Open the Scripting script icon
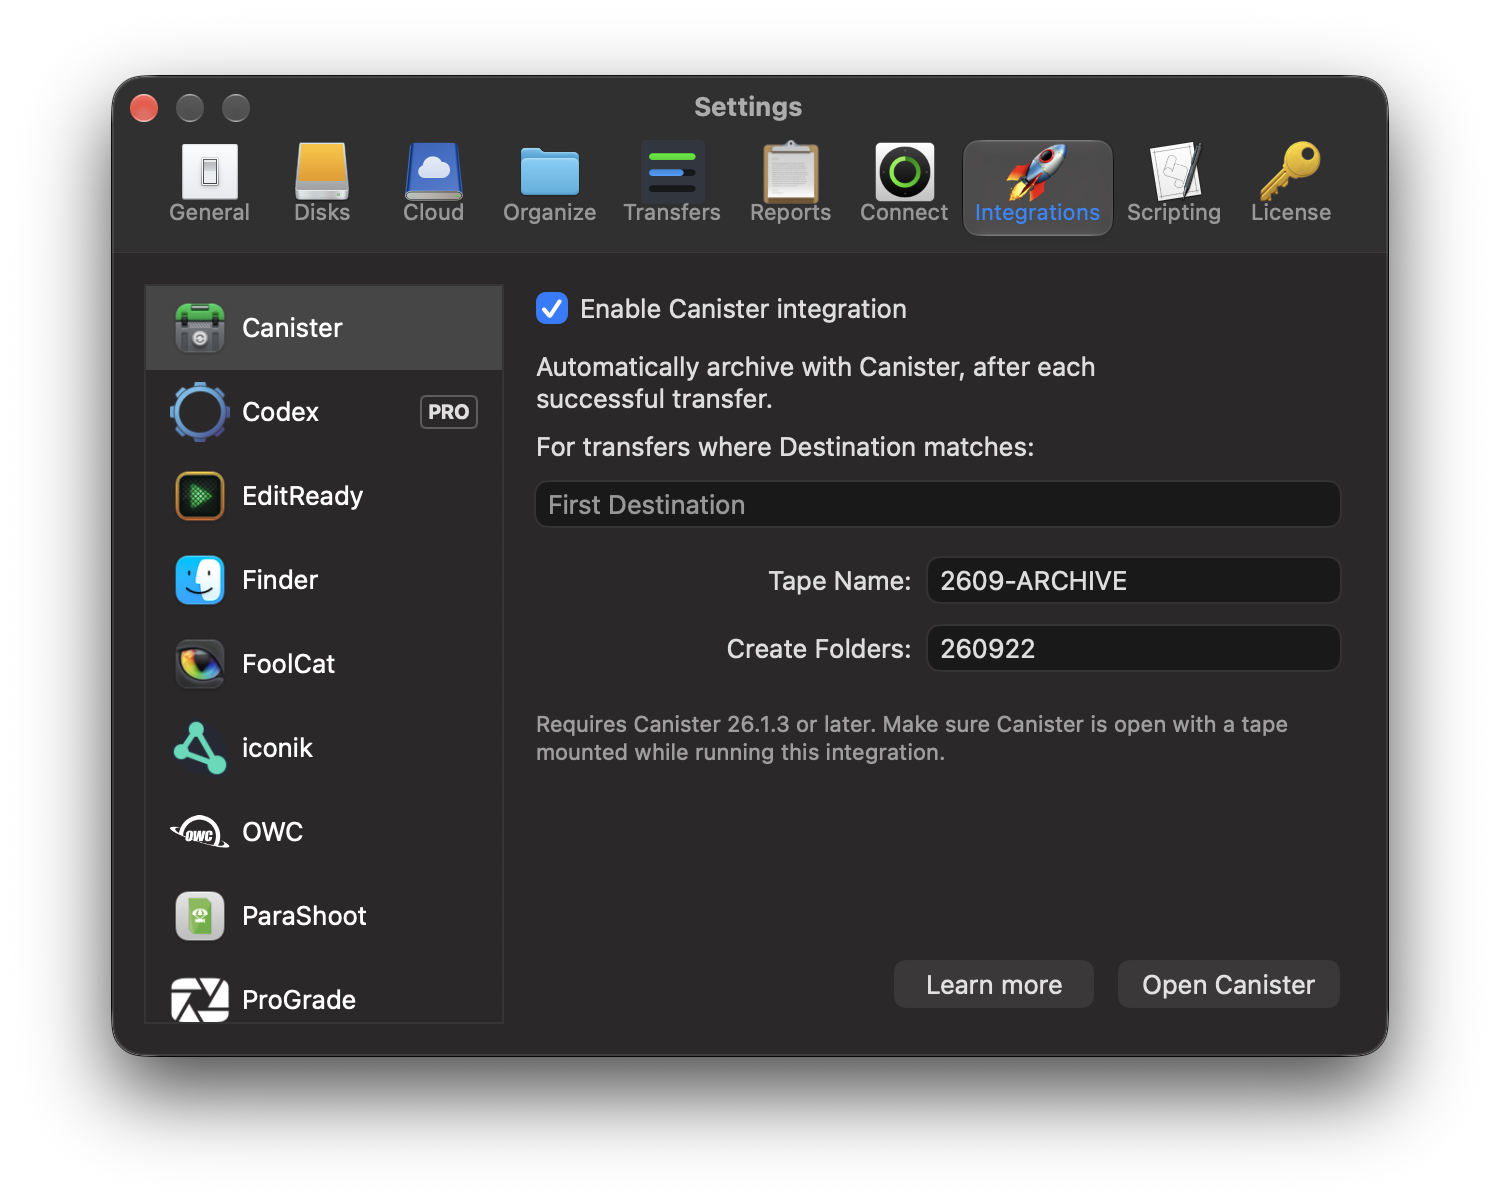Viewport: 1500px width, 1204px height. coord(1175,171)
